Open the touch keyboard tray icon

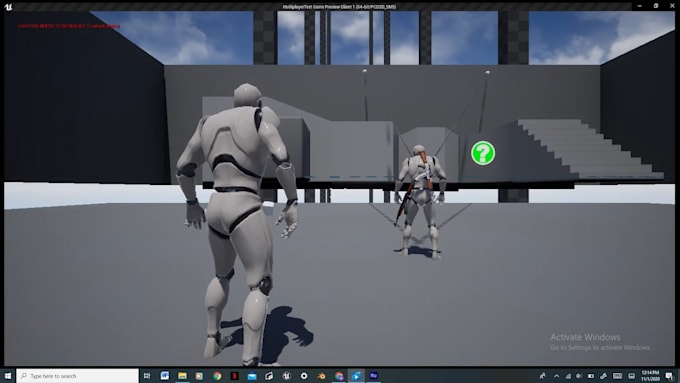pos(618,376)
